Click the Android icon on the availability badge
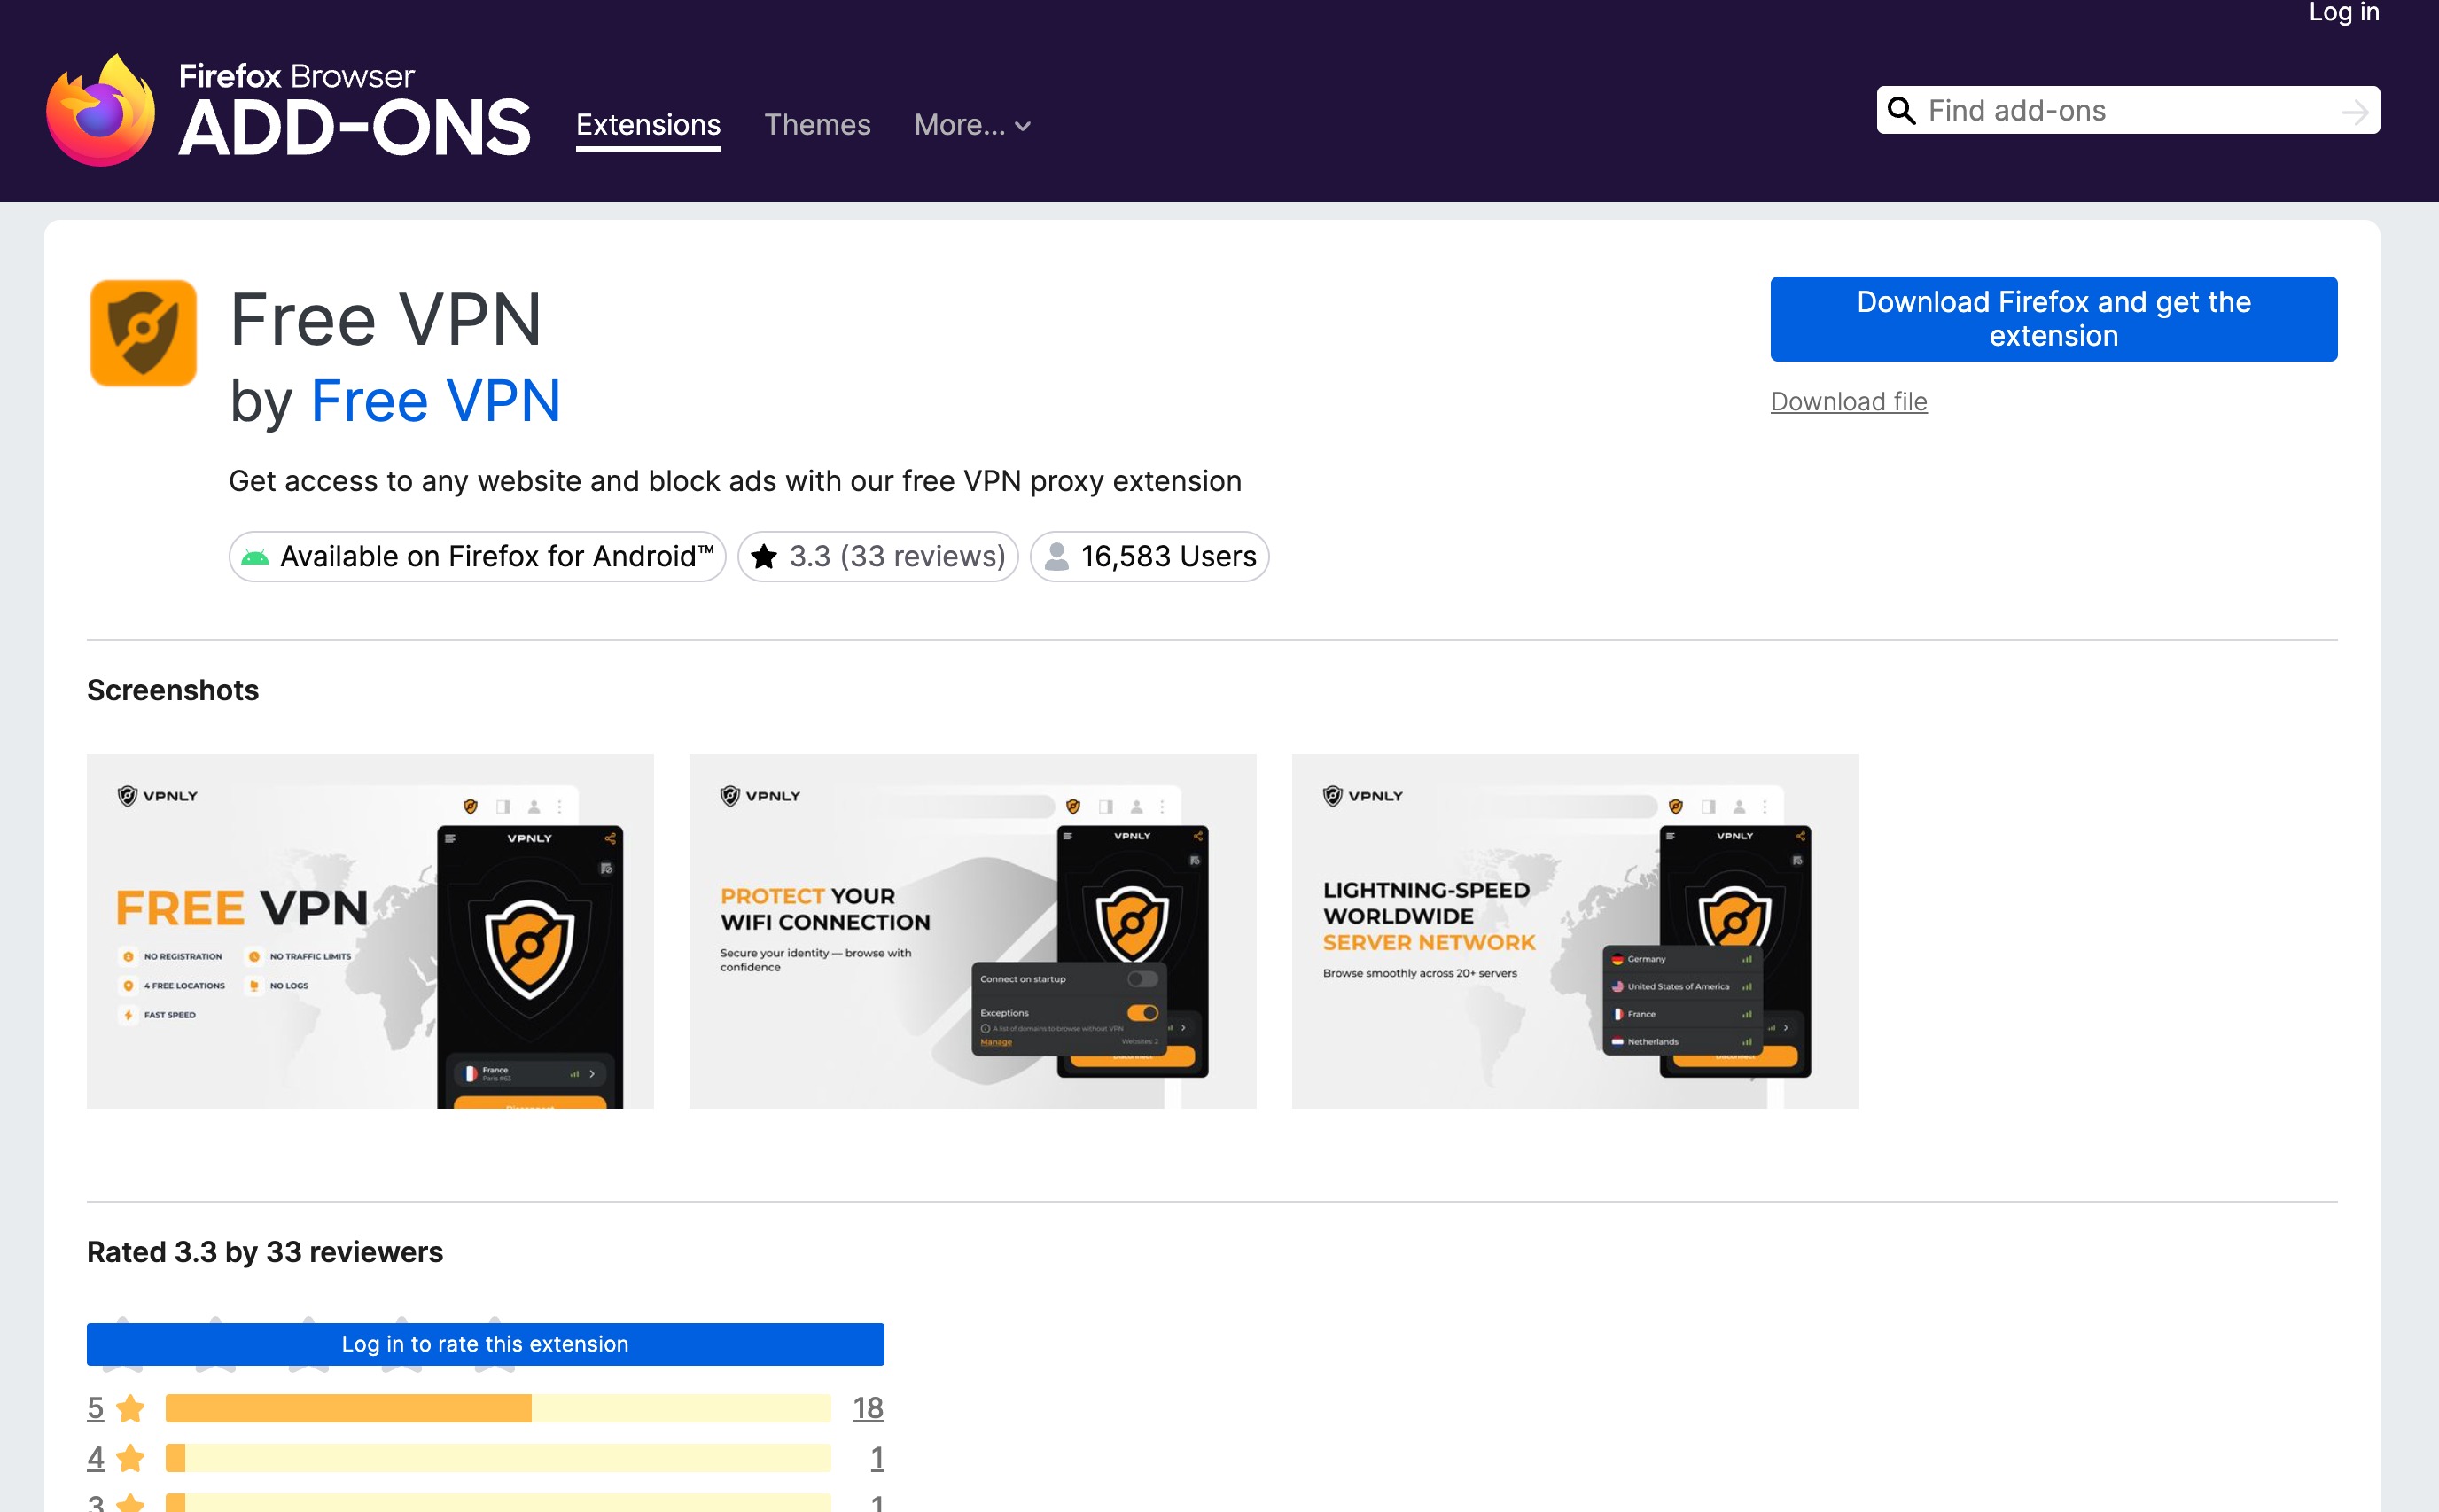This screenshot has height=1512, width=2439. coord(258,557)
